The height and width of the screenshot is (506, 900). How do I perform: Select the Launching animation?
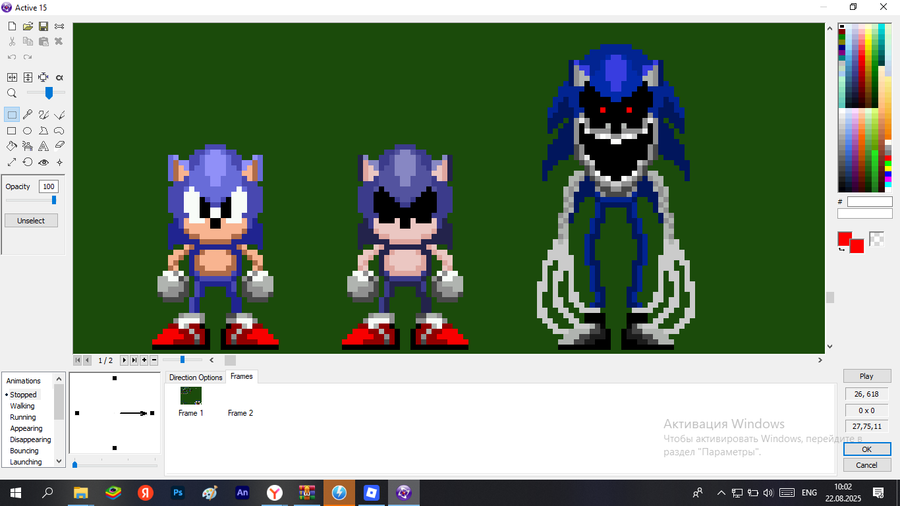pos(25,462)
